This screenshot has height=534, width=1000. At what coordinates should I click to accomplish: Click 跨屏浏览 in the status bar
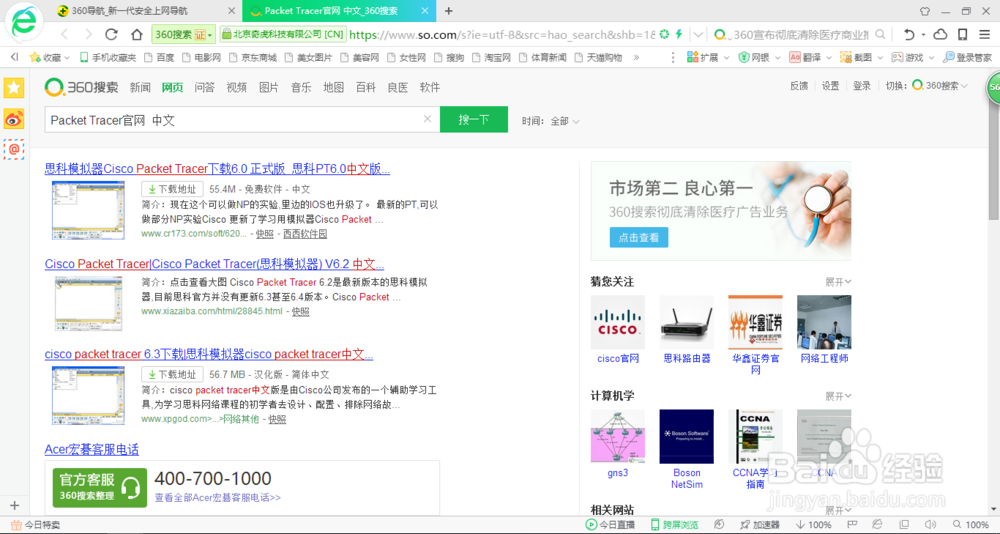pos(675,525)
